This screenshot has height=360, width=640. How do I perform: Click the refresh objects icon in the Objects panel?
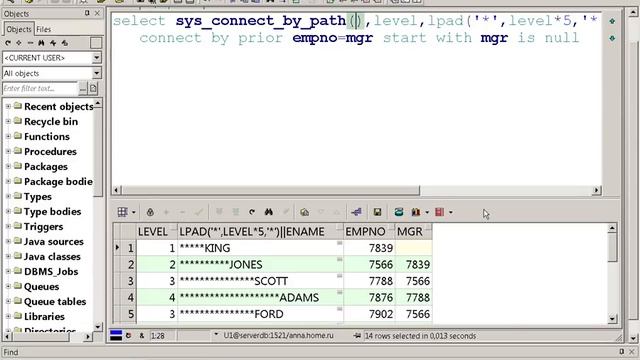pos(8,43)
